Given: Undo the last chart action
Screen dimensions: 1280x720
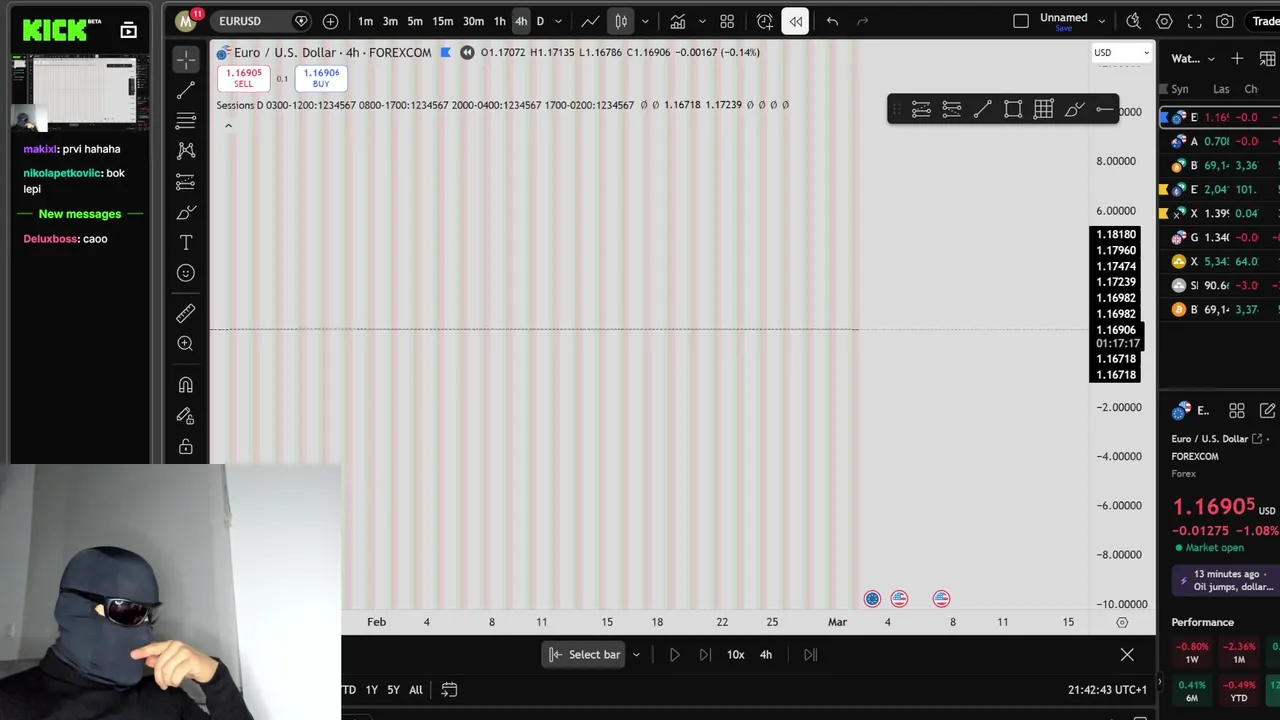Looking at the screenshot, I should point(832,21).
